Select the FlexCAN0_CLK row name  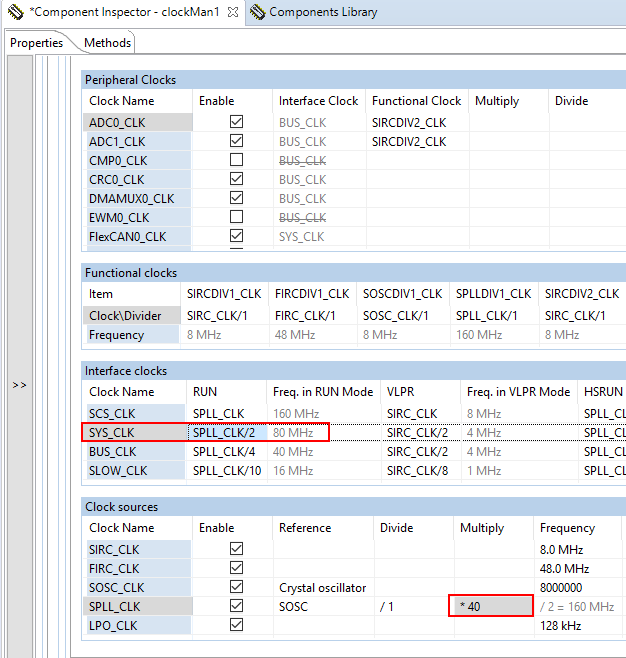coord(138,237)
